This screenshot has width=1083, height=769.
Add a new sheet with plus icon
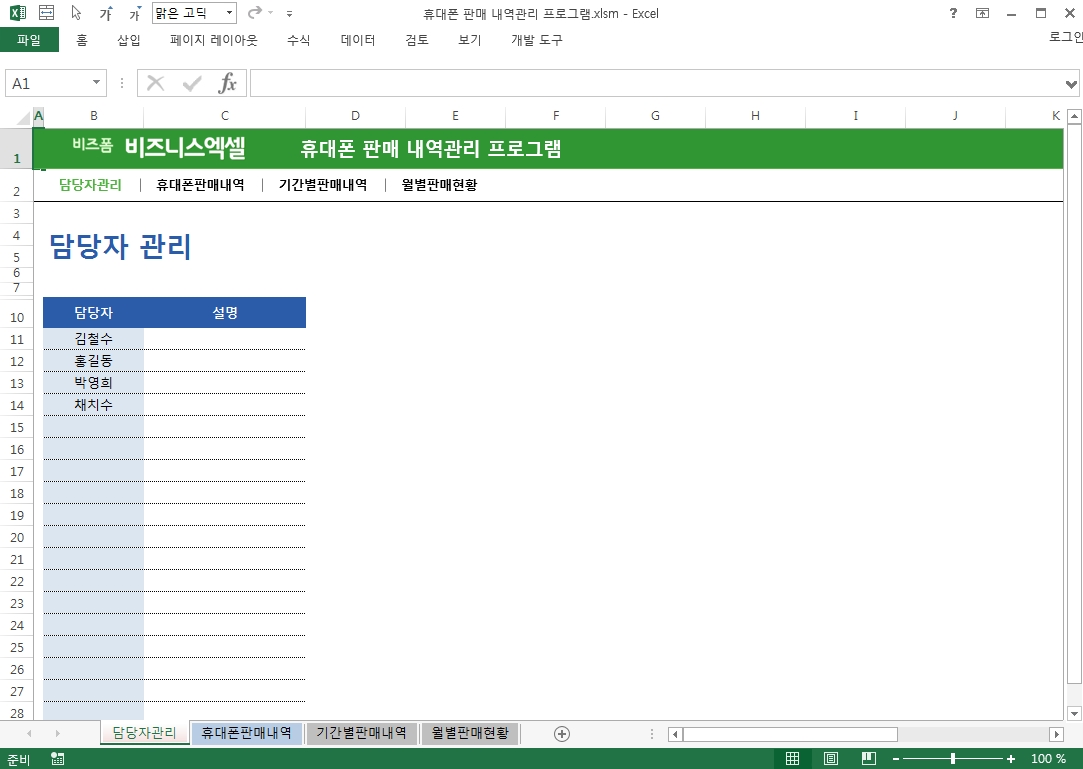562,734
